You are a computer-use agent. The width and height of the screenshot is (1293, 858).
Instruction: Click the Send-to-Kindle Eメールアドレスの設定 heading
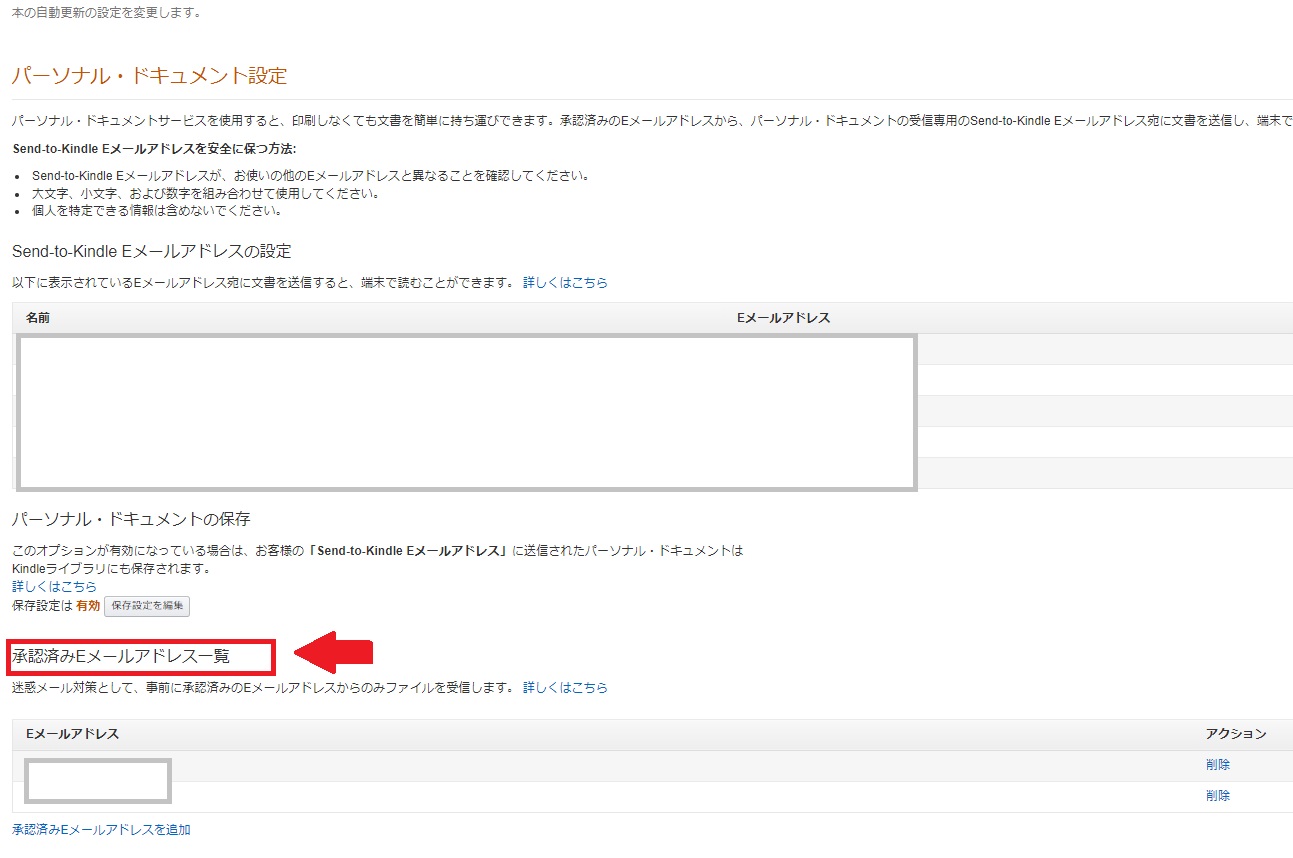(152, 251)
